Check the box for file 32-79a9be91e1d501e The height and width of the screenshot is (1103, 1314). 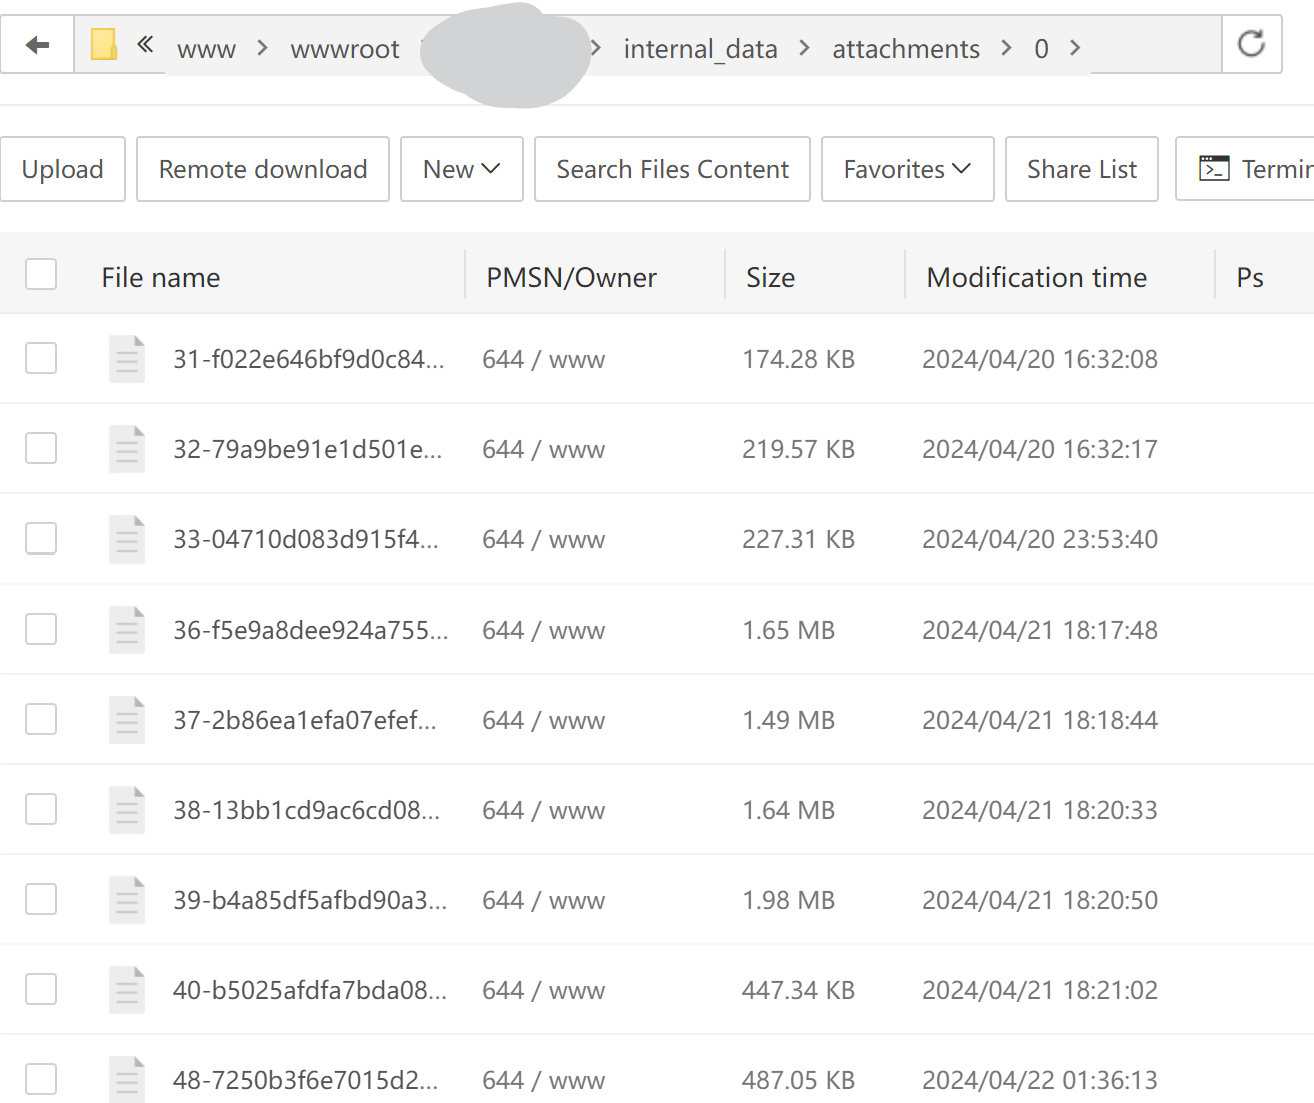[x=41, y=448]
